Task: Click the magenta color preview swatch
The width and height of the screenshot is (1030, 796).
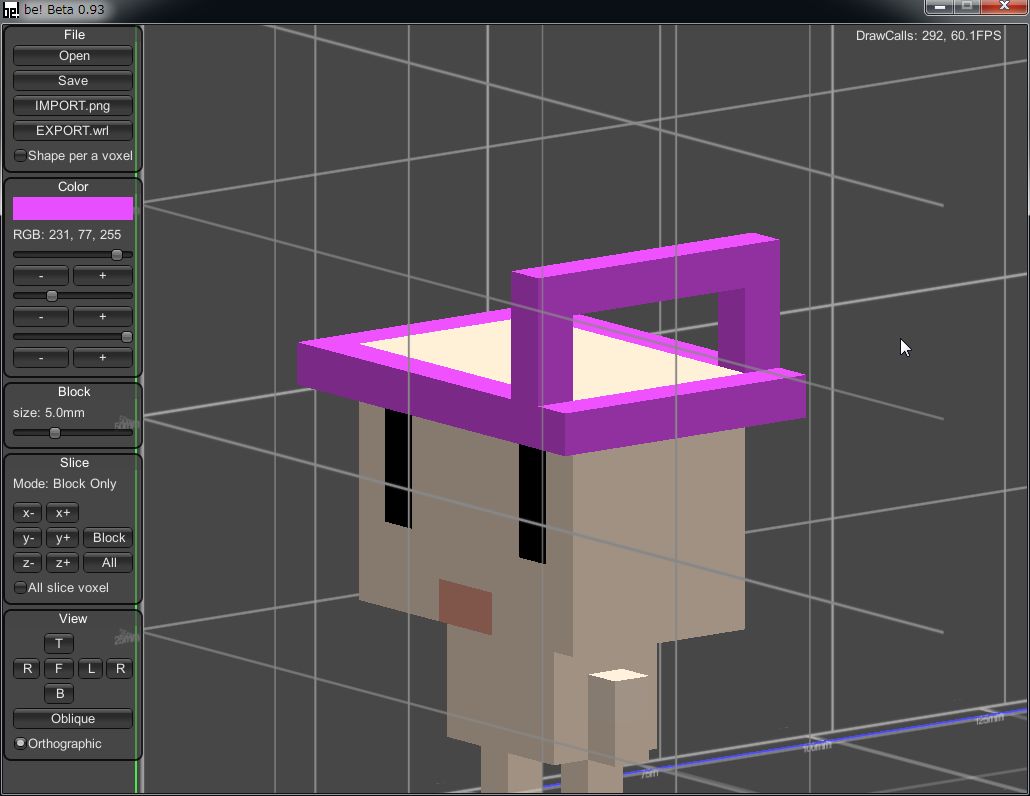Action: [x=73, y=208]
